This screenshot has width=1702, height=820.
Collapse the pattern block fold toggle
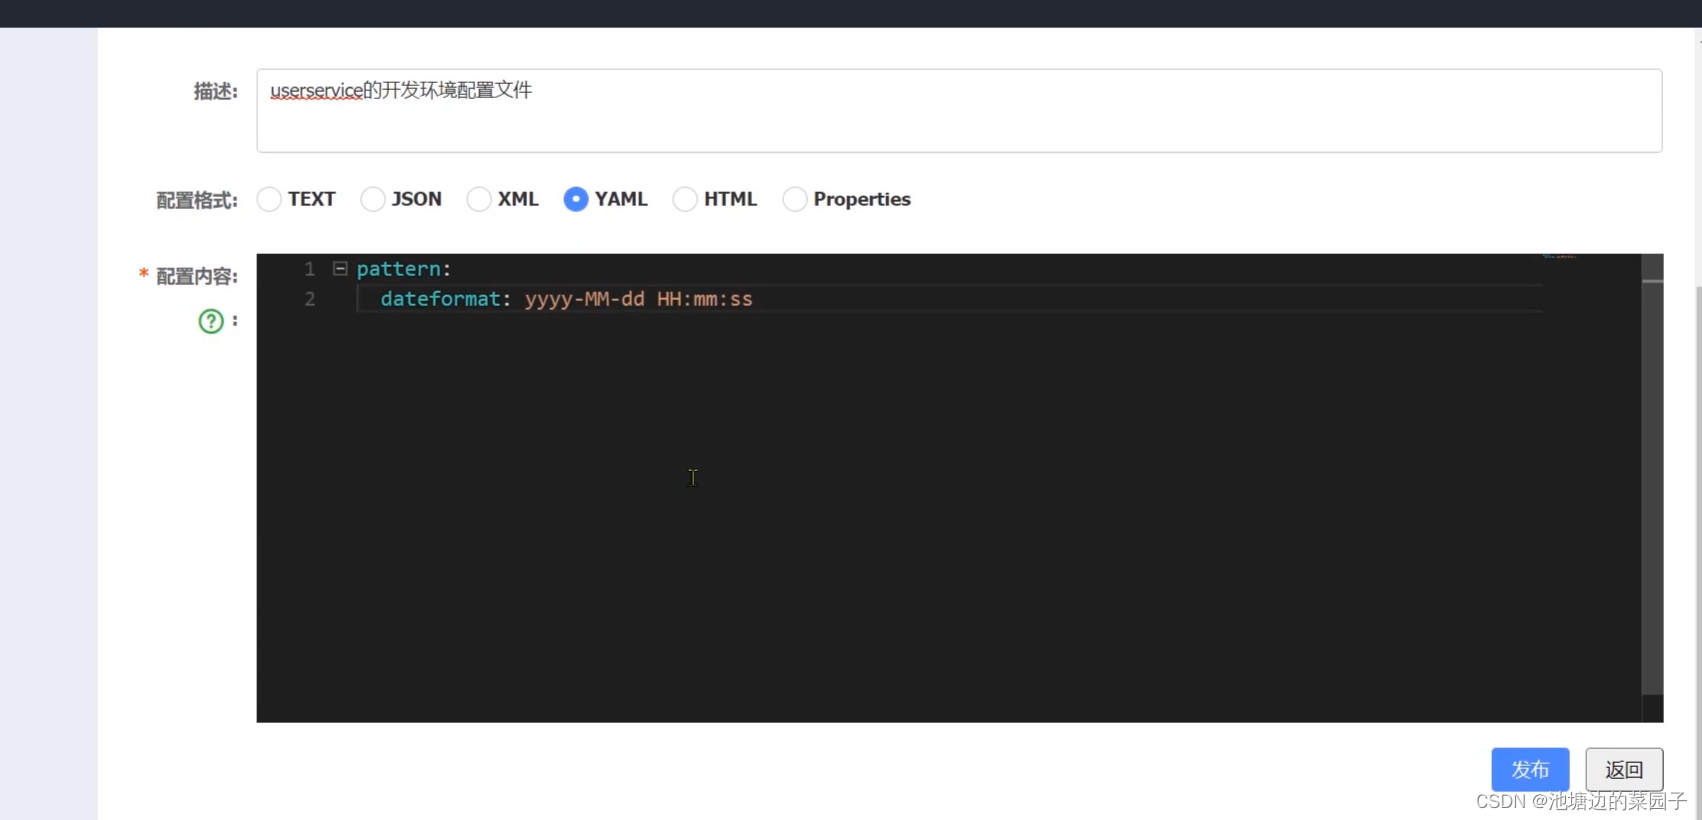(x=340, y=268)
